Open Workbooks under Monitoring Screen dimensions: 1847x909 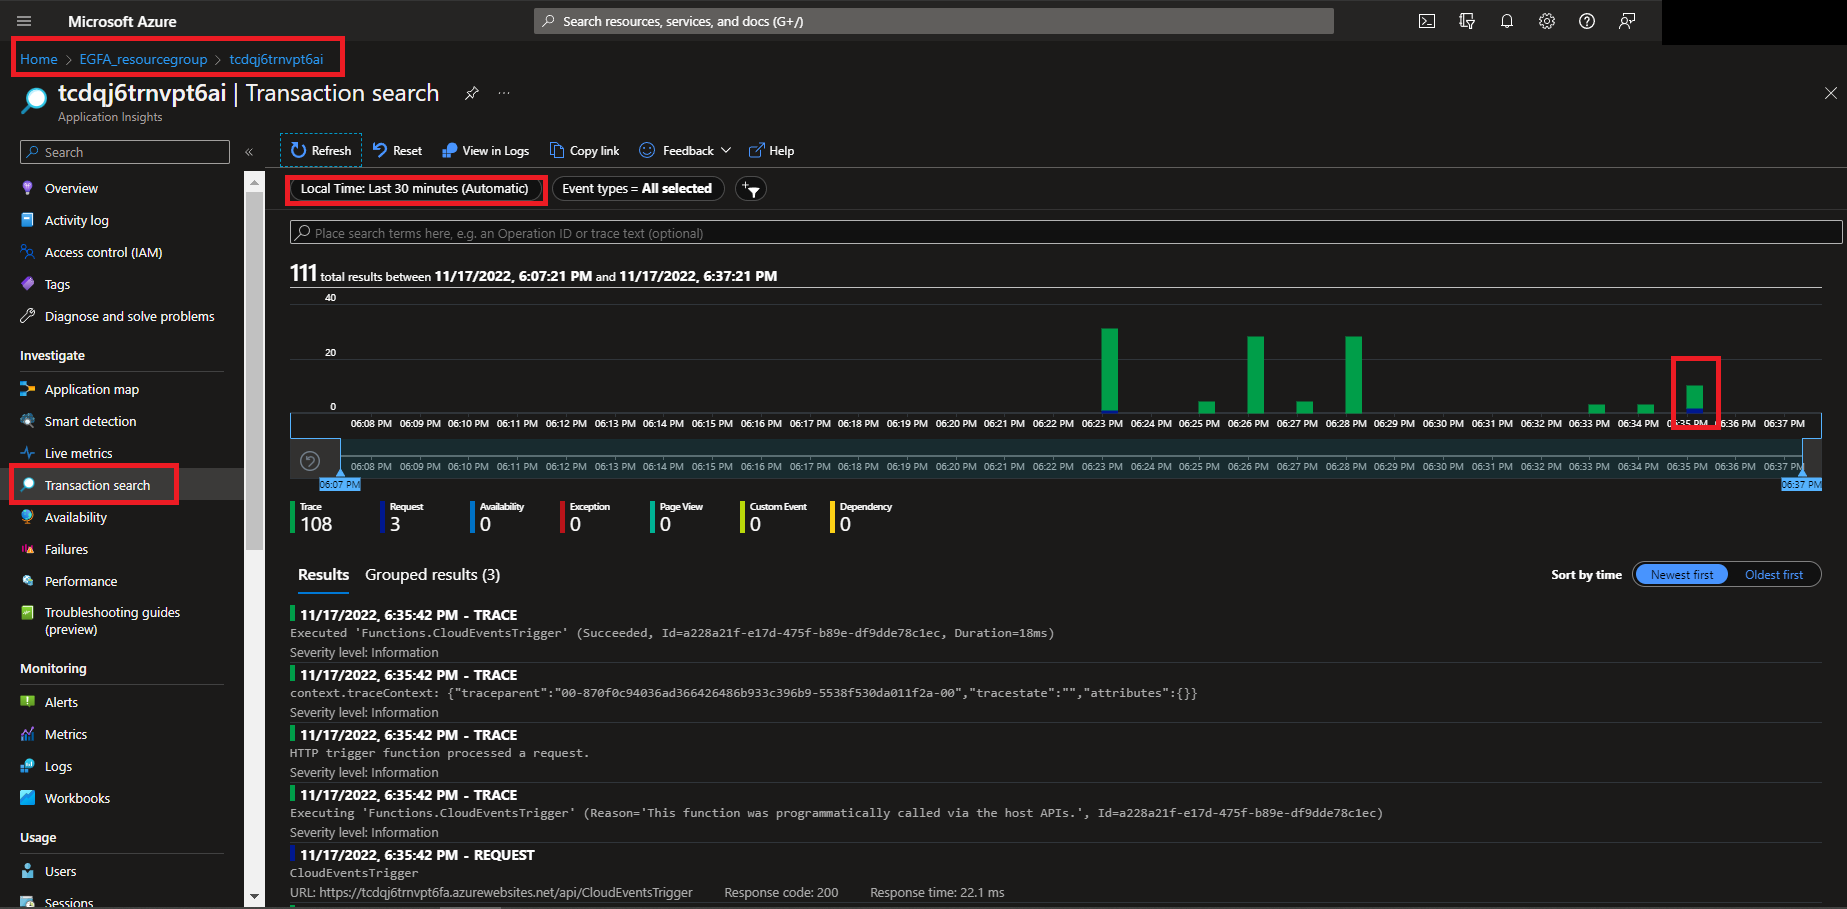(x=77, y=798)
